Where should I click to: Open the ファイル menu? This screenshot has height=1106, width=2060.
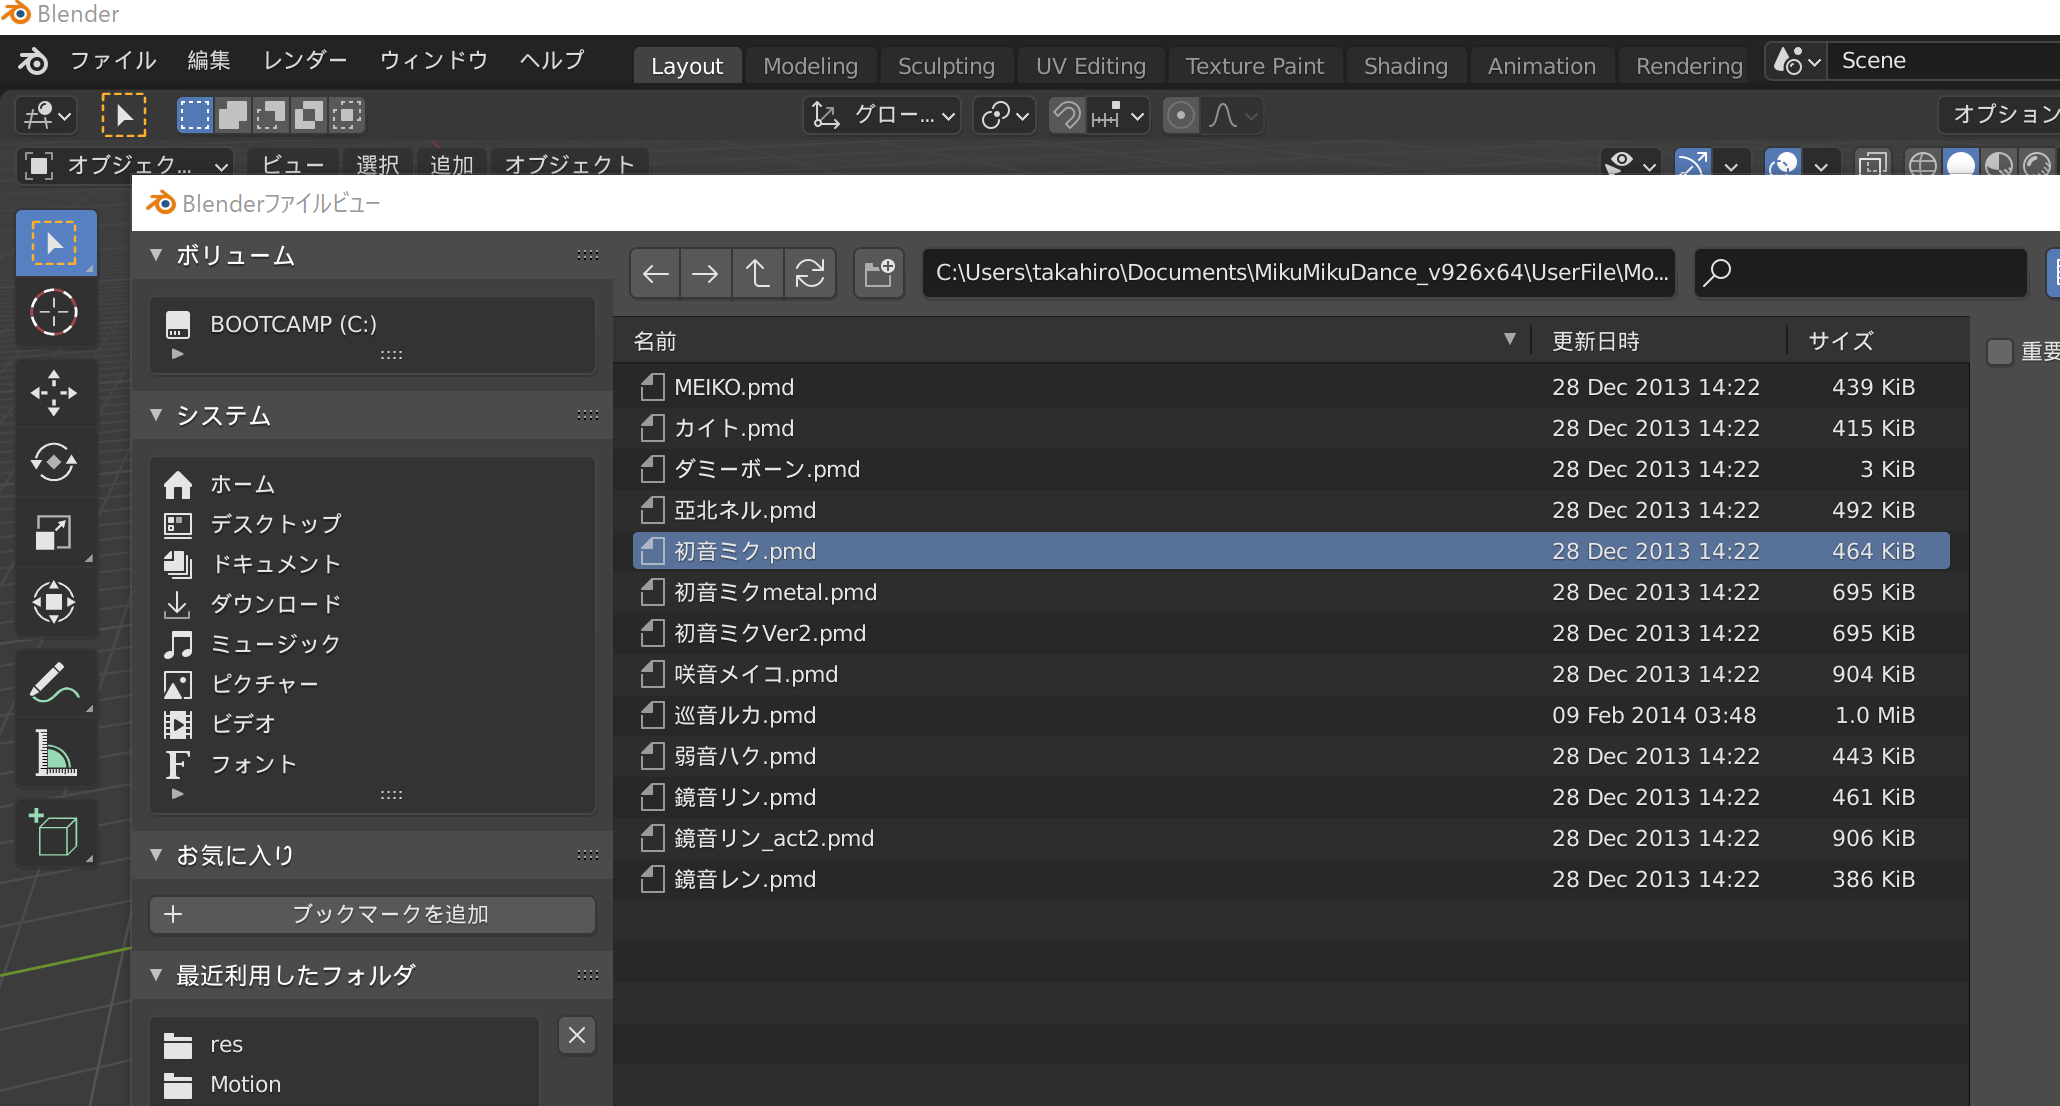[x=113, y=61]
